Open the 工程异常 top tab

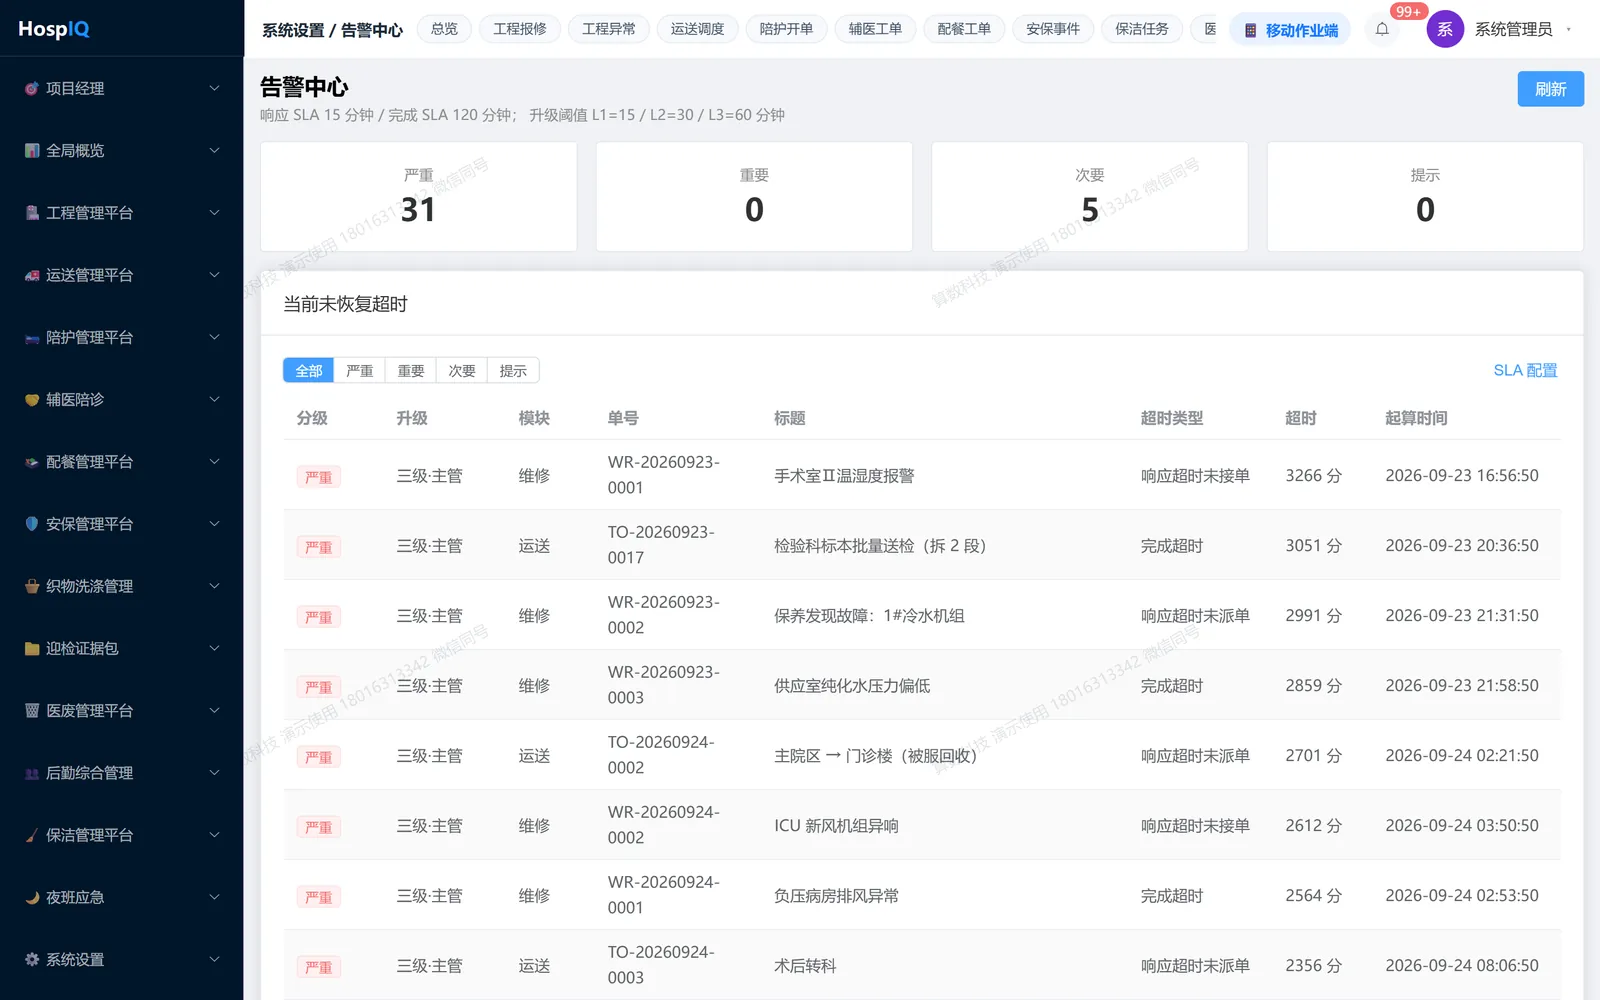pos(609,29)
